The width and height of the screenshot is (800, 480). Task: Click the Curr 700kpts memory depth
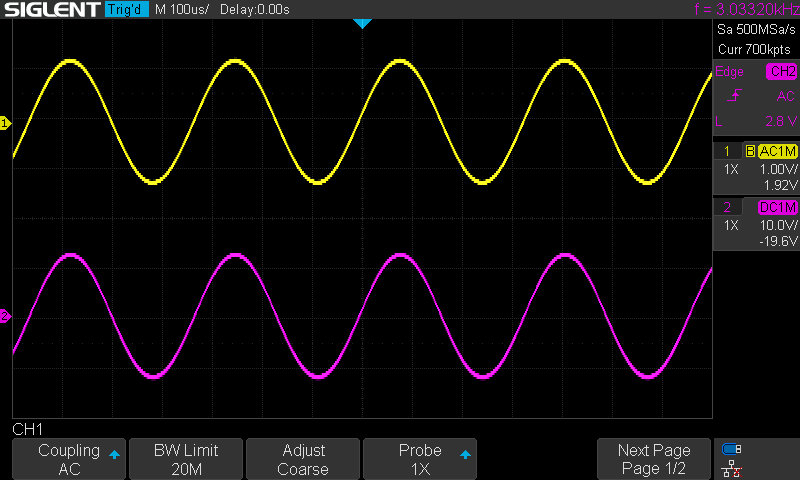tap(754, 49)
